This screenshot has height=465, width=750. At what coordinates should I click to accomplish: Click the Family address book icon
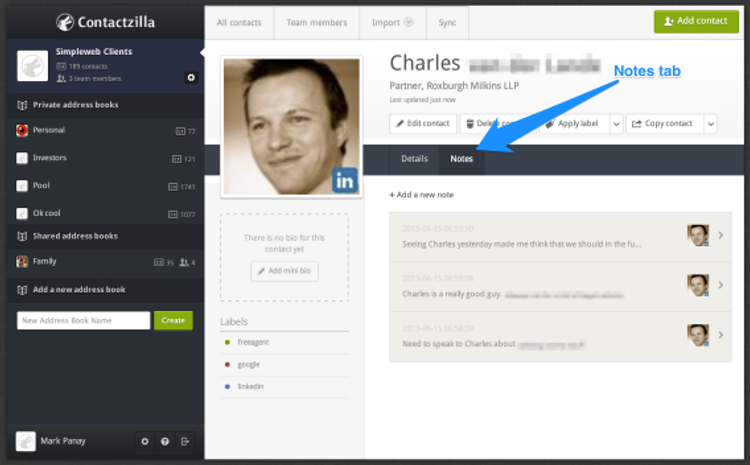[22, 262]
